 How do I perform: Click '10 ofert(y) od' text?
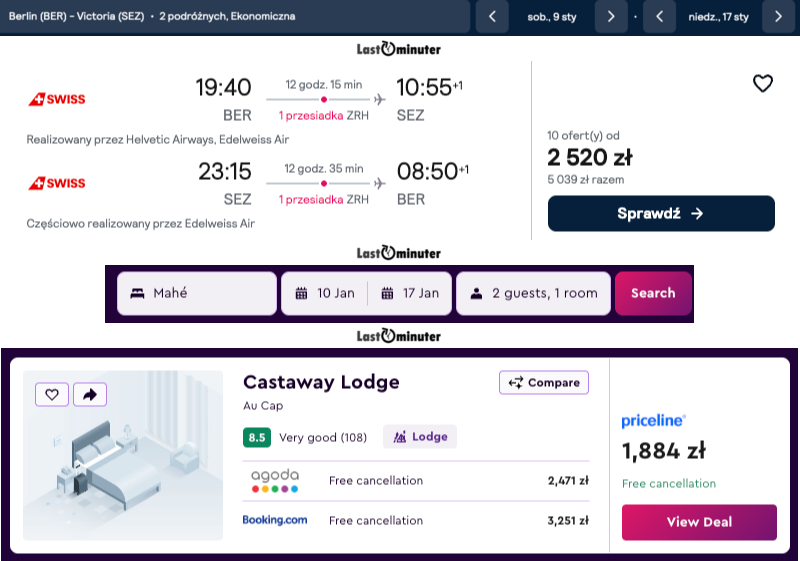583,136
